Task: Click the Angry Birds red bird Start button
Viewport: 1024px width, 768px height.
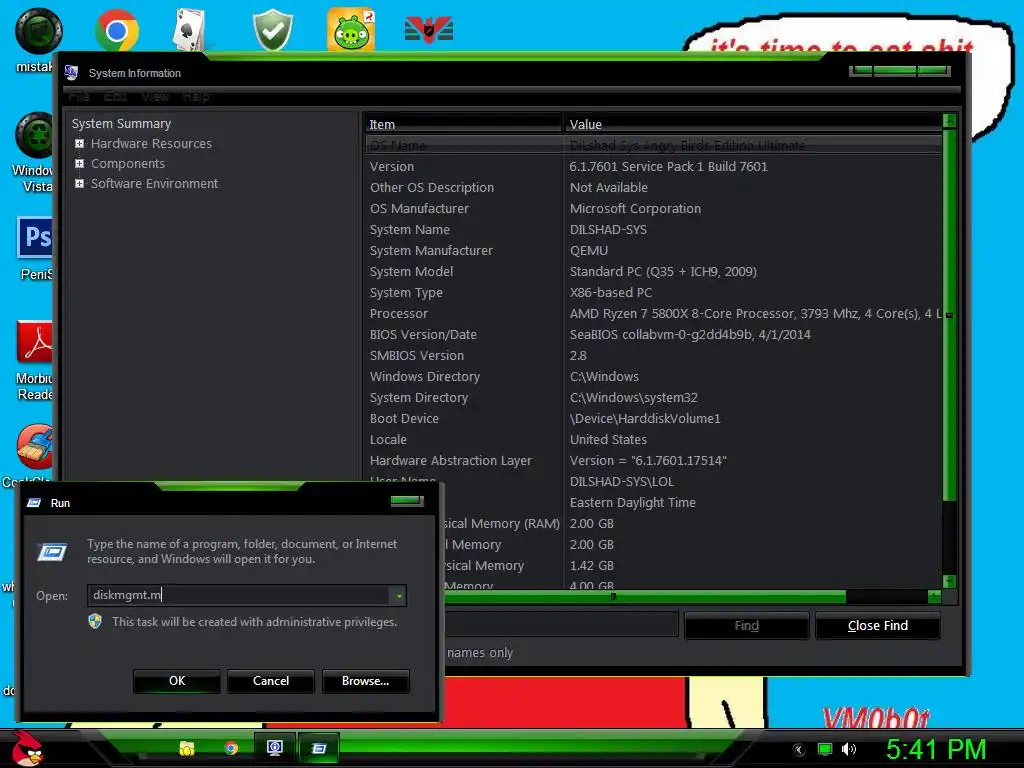Action: [27, 748]
